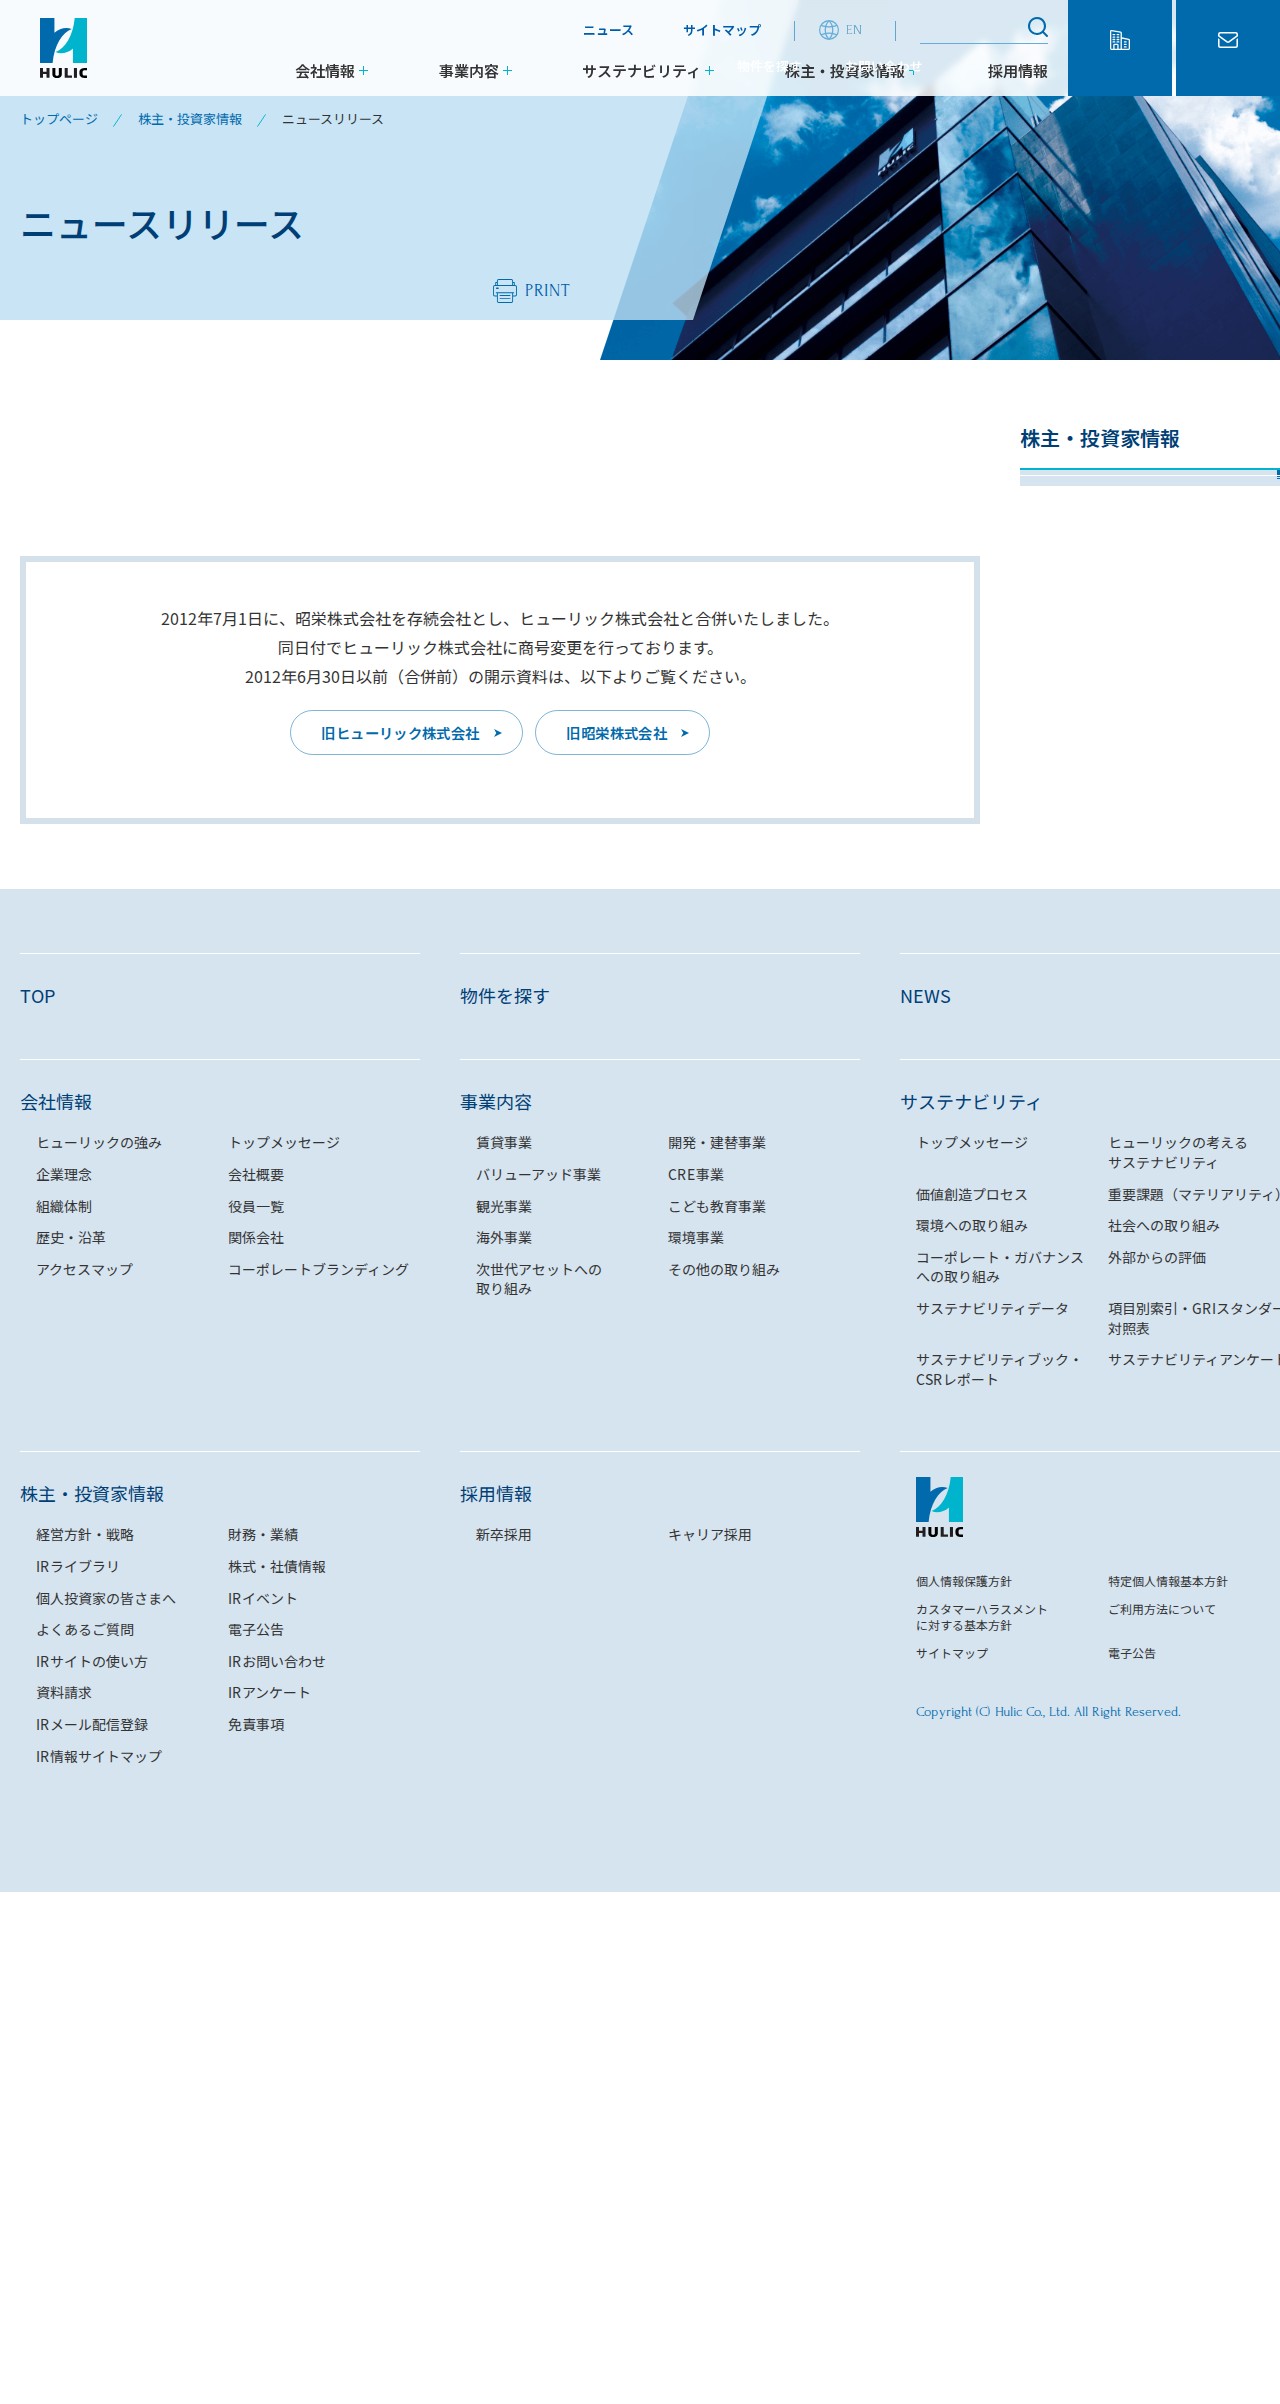
Task: Open footer 財務・業績 link
Action: [x=263, y=1535]
